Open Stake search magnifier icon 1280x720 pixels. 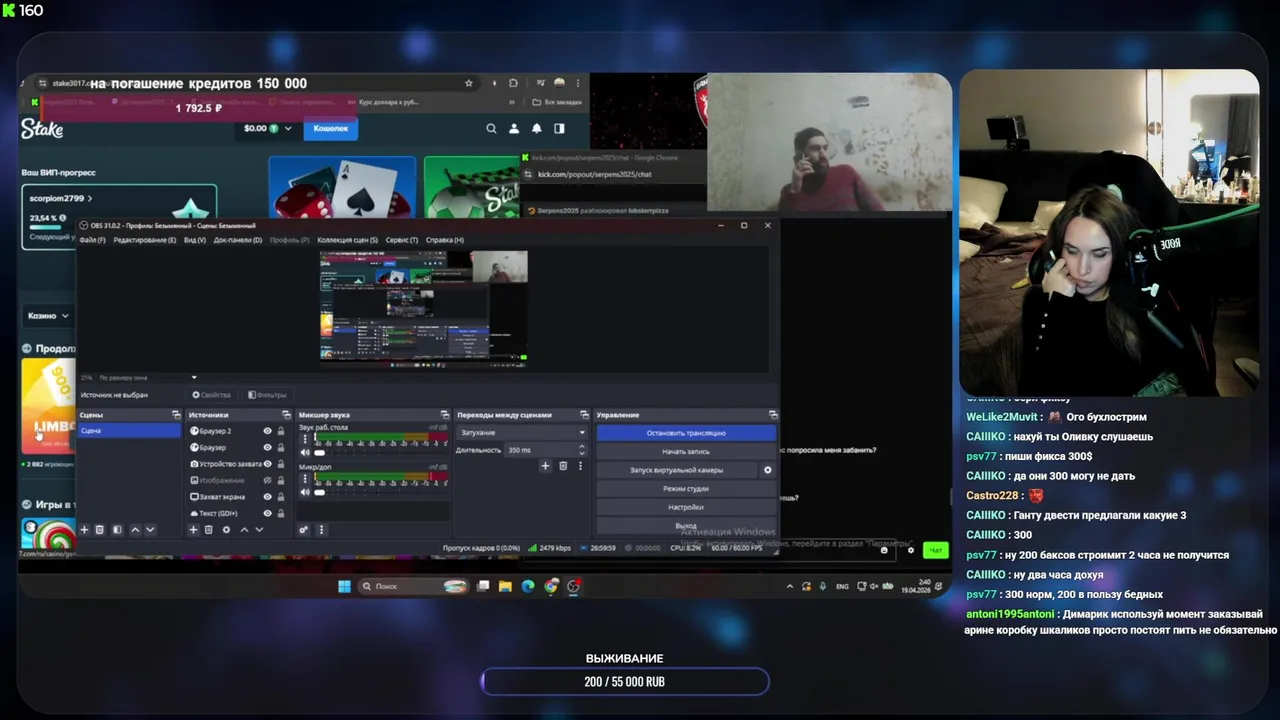[491, 128]
